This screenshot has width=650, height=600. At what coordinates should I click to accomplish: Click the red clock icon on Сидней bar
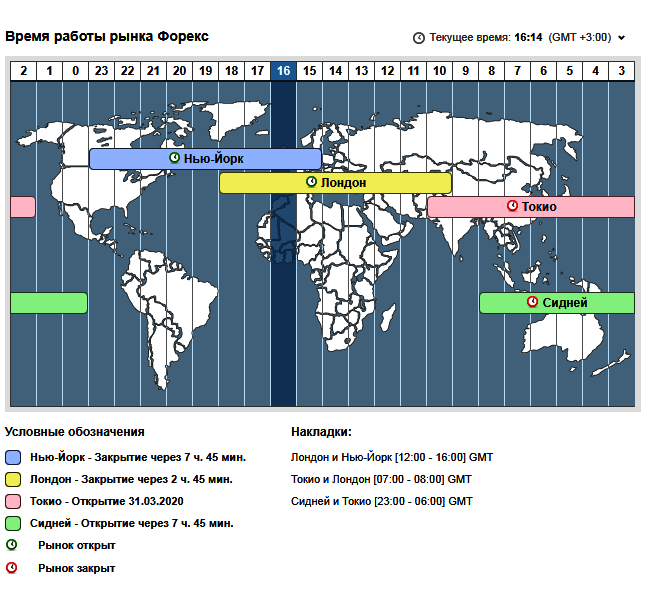click(x=533, y=302)
